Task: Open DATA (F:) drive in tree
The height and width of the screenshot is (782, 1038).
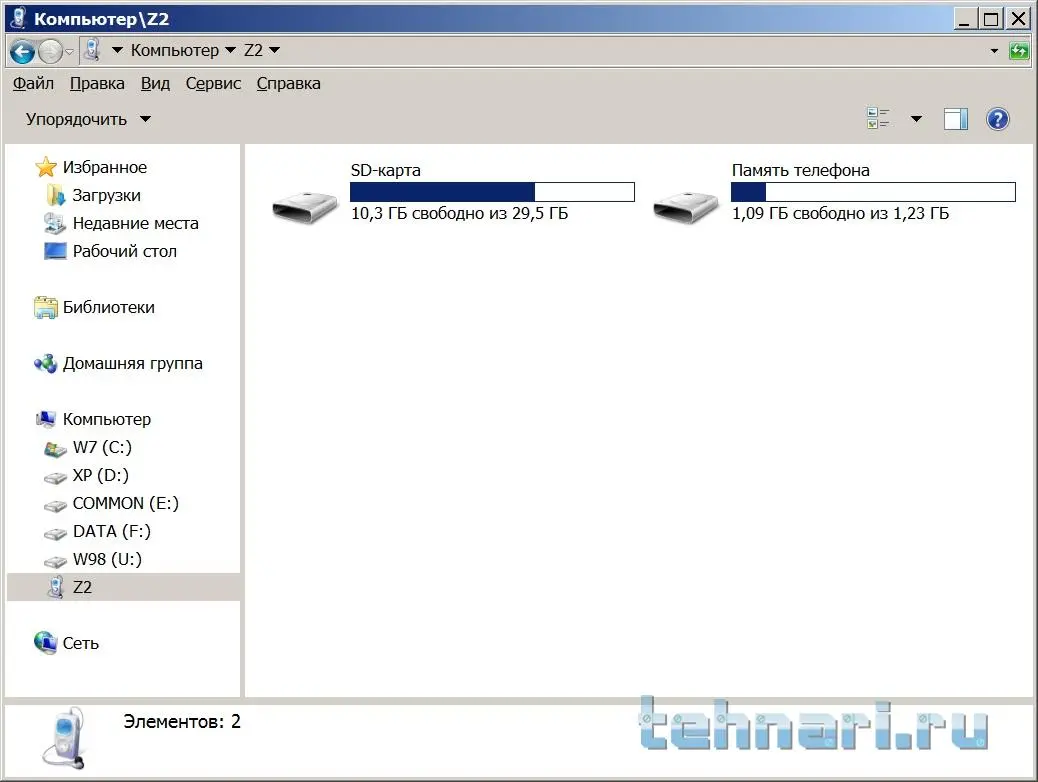Action: (x=112, y=531)
